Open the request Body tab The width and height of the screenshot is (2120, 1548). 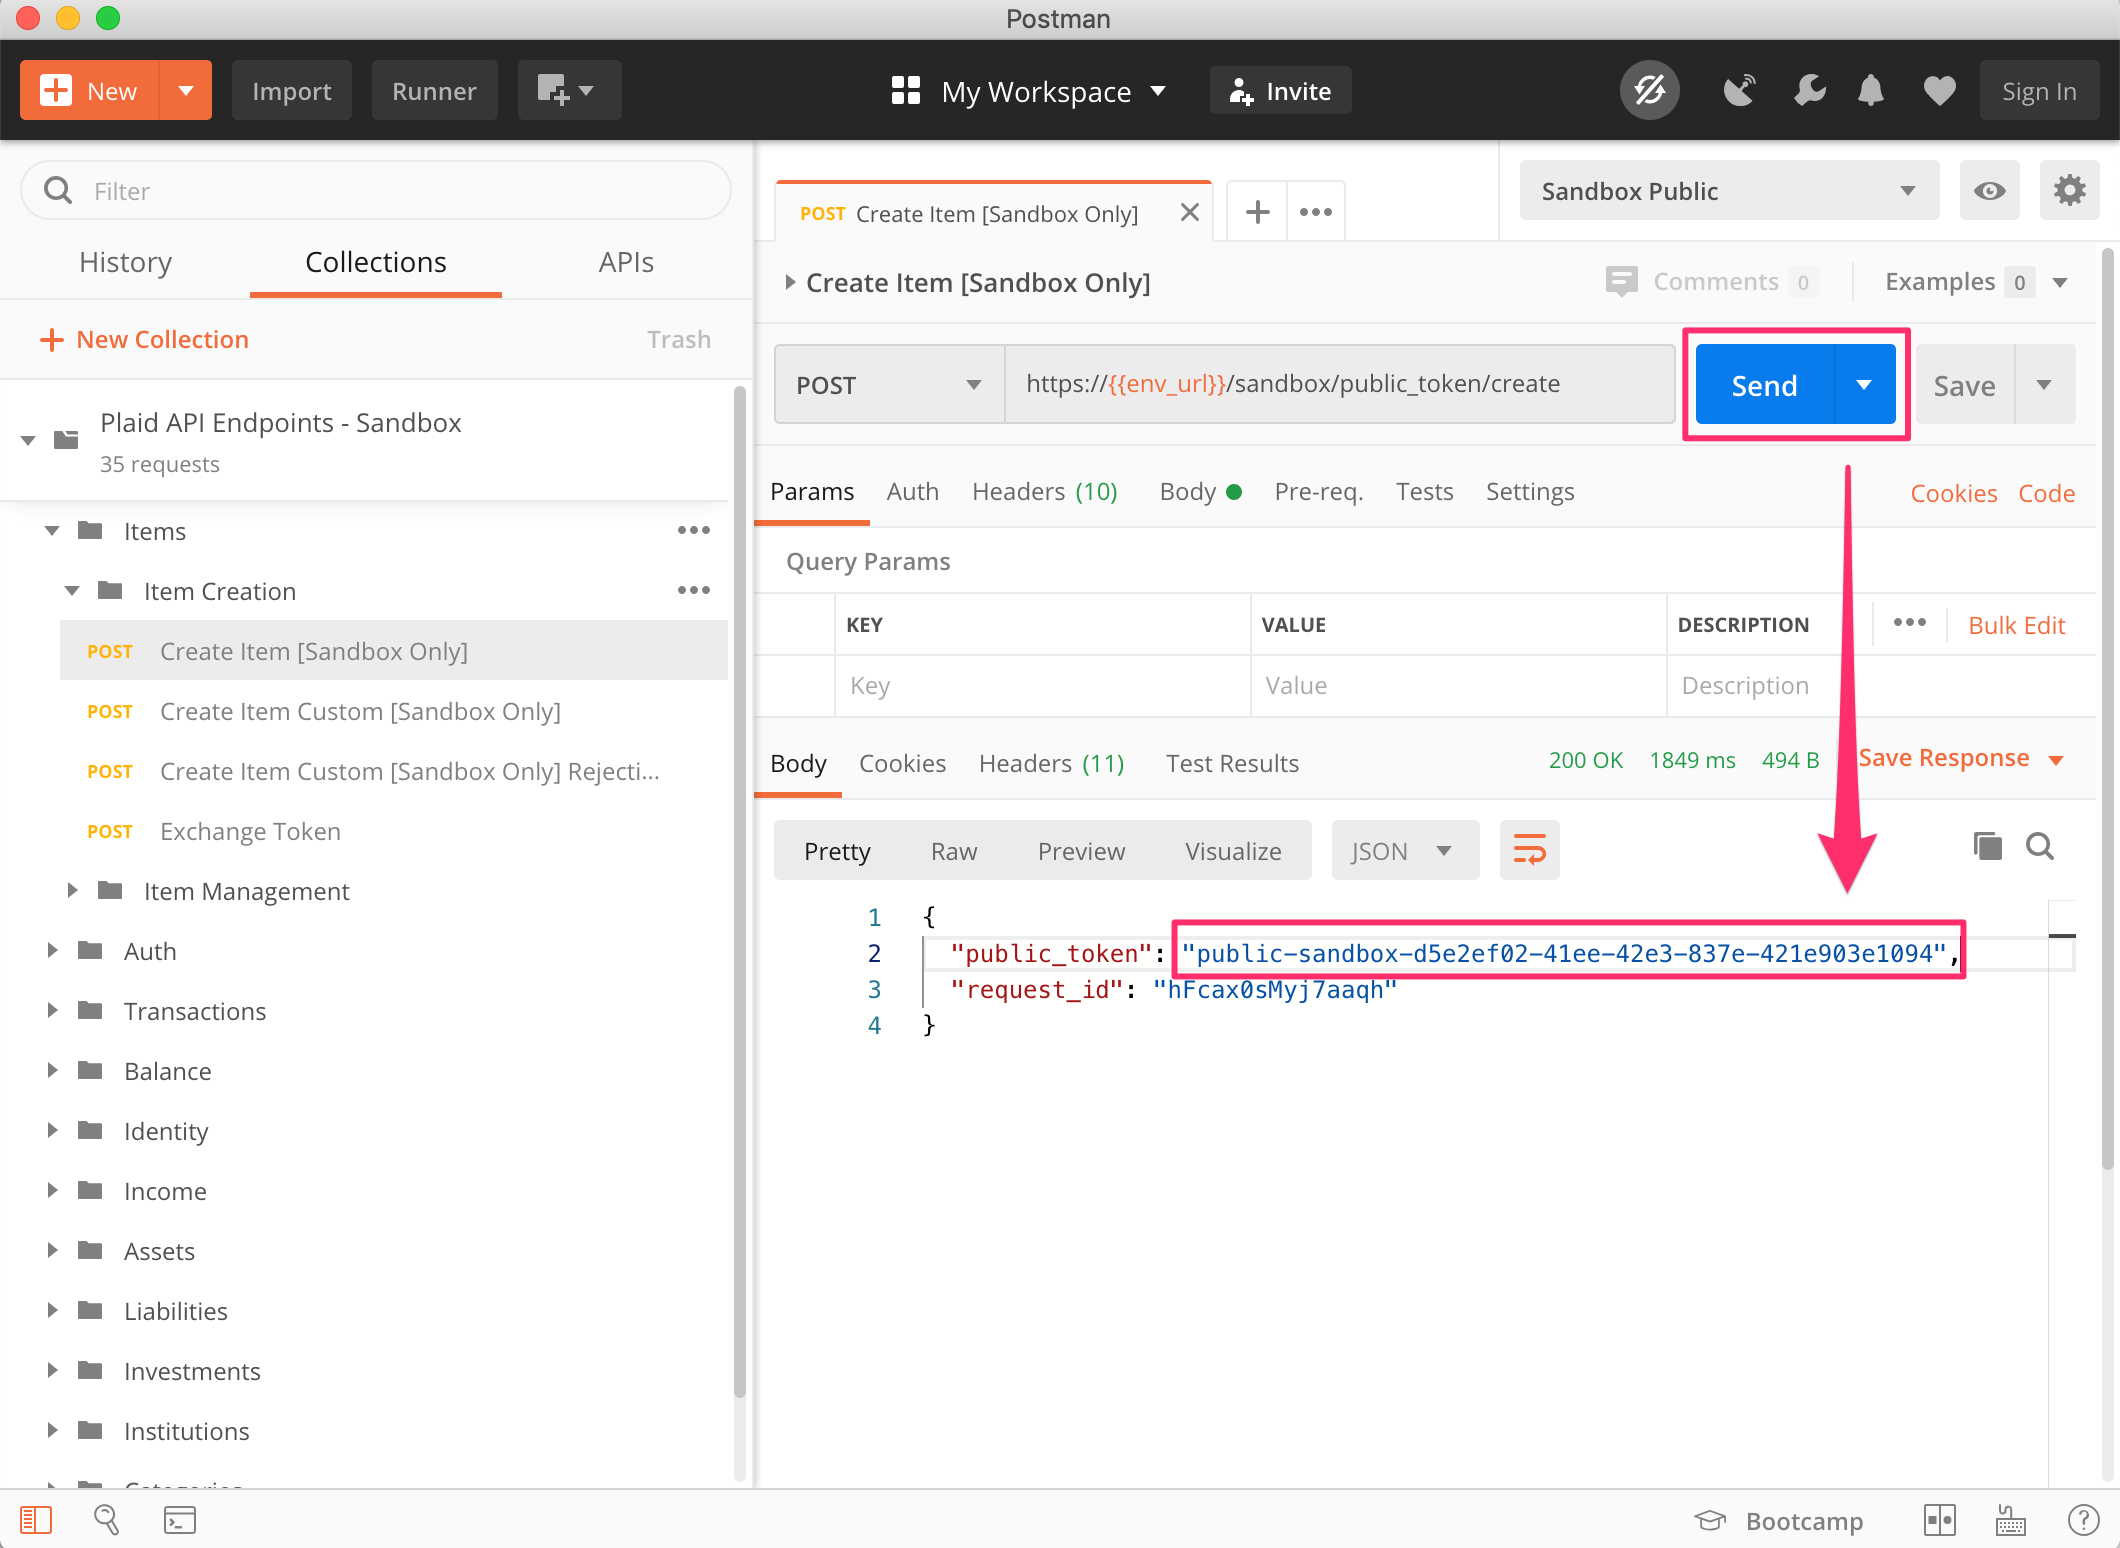click(1200, 492)
